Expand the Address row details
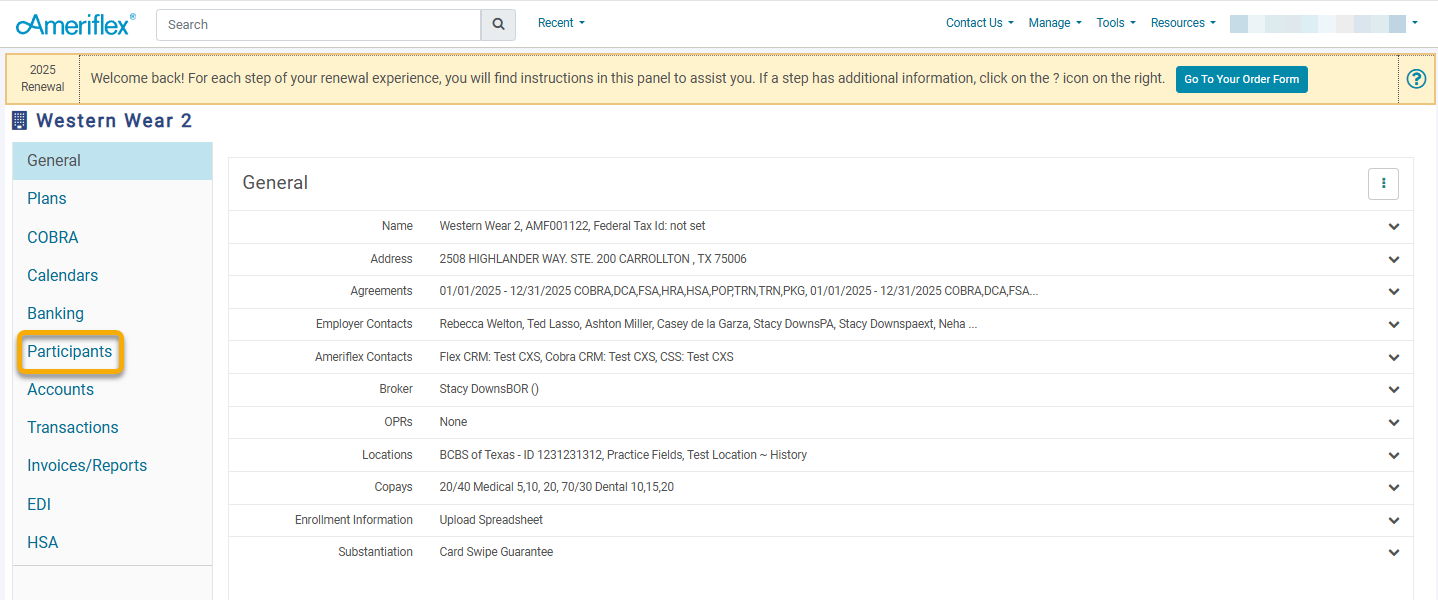This screenshot has height=600, width=1438. 1394,260
